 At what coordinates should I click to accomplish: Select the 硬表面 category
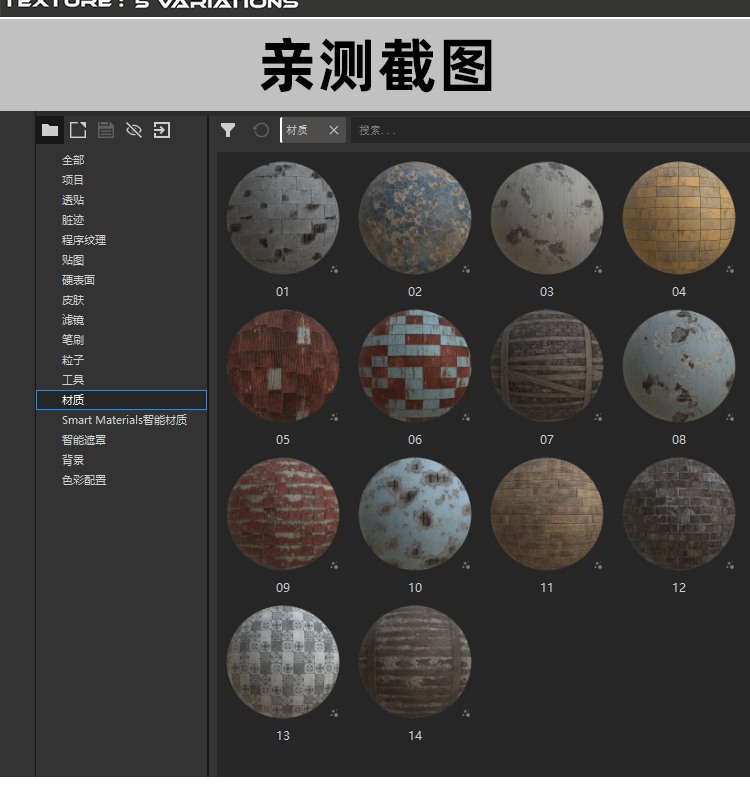tap(78, 280)
